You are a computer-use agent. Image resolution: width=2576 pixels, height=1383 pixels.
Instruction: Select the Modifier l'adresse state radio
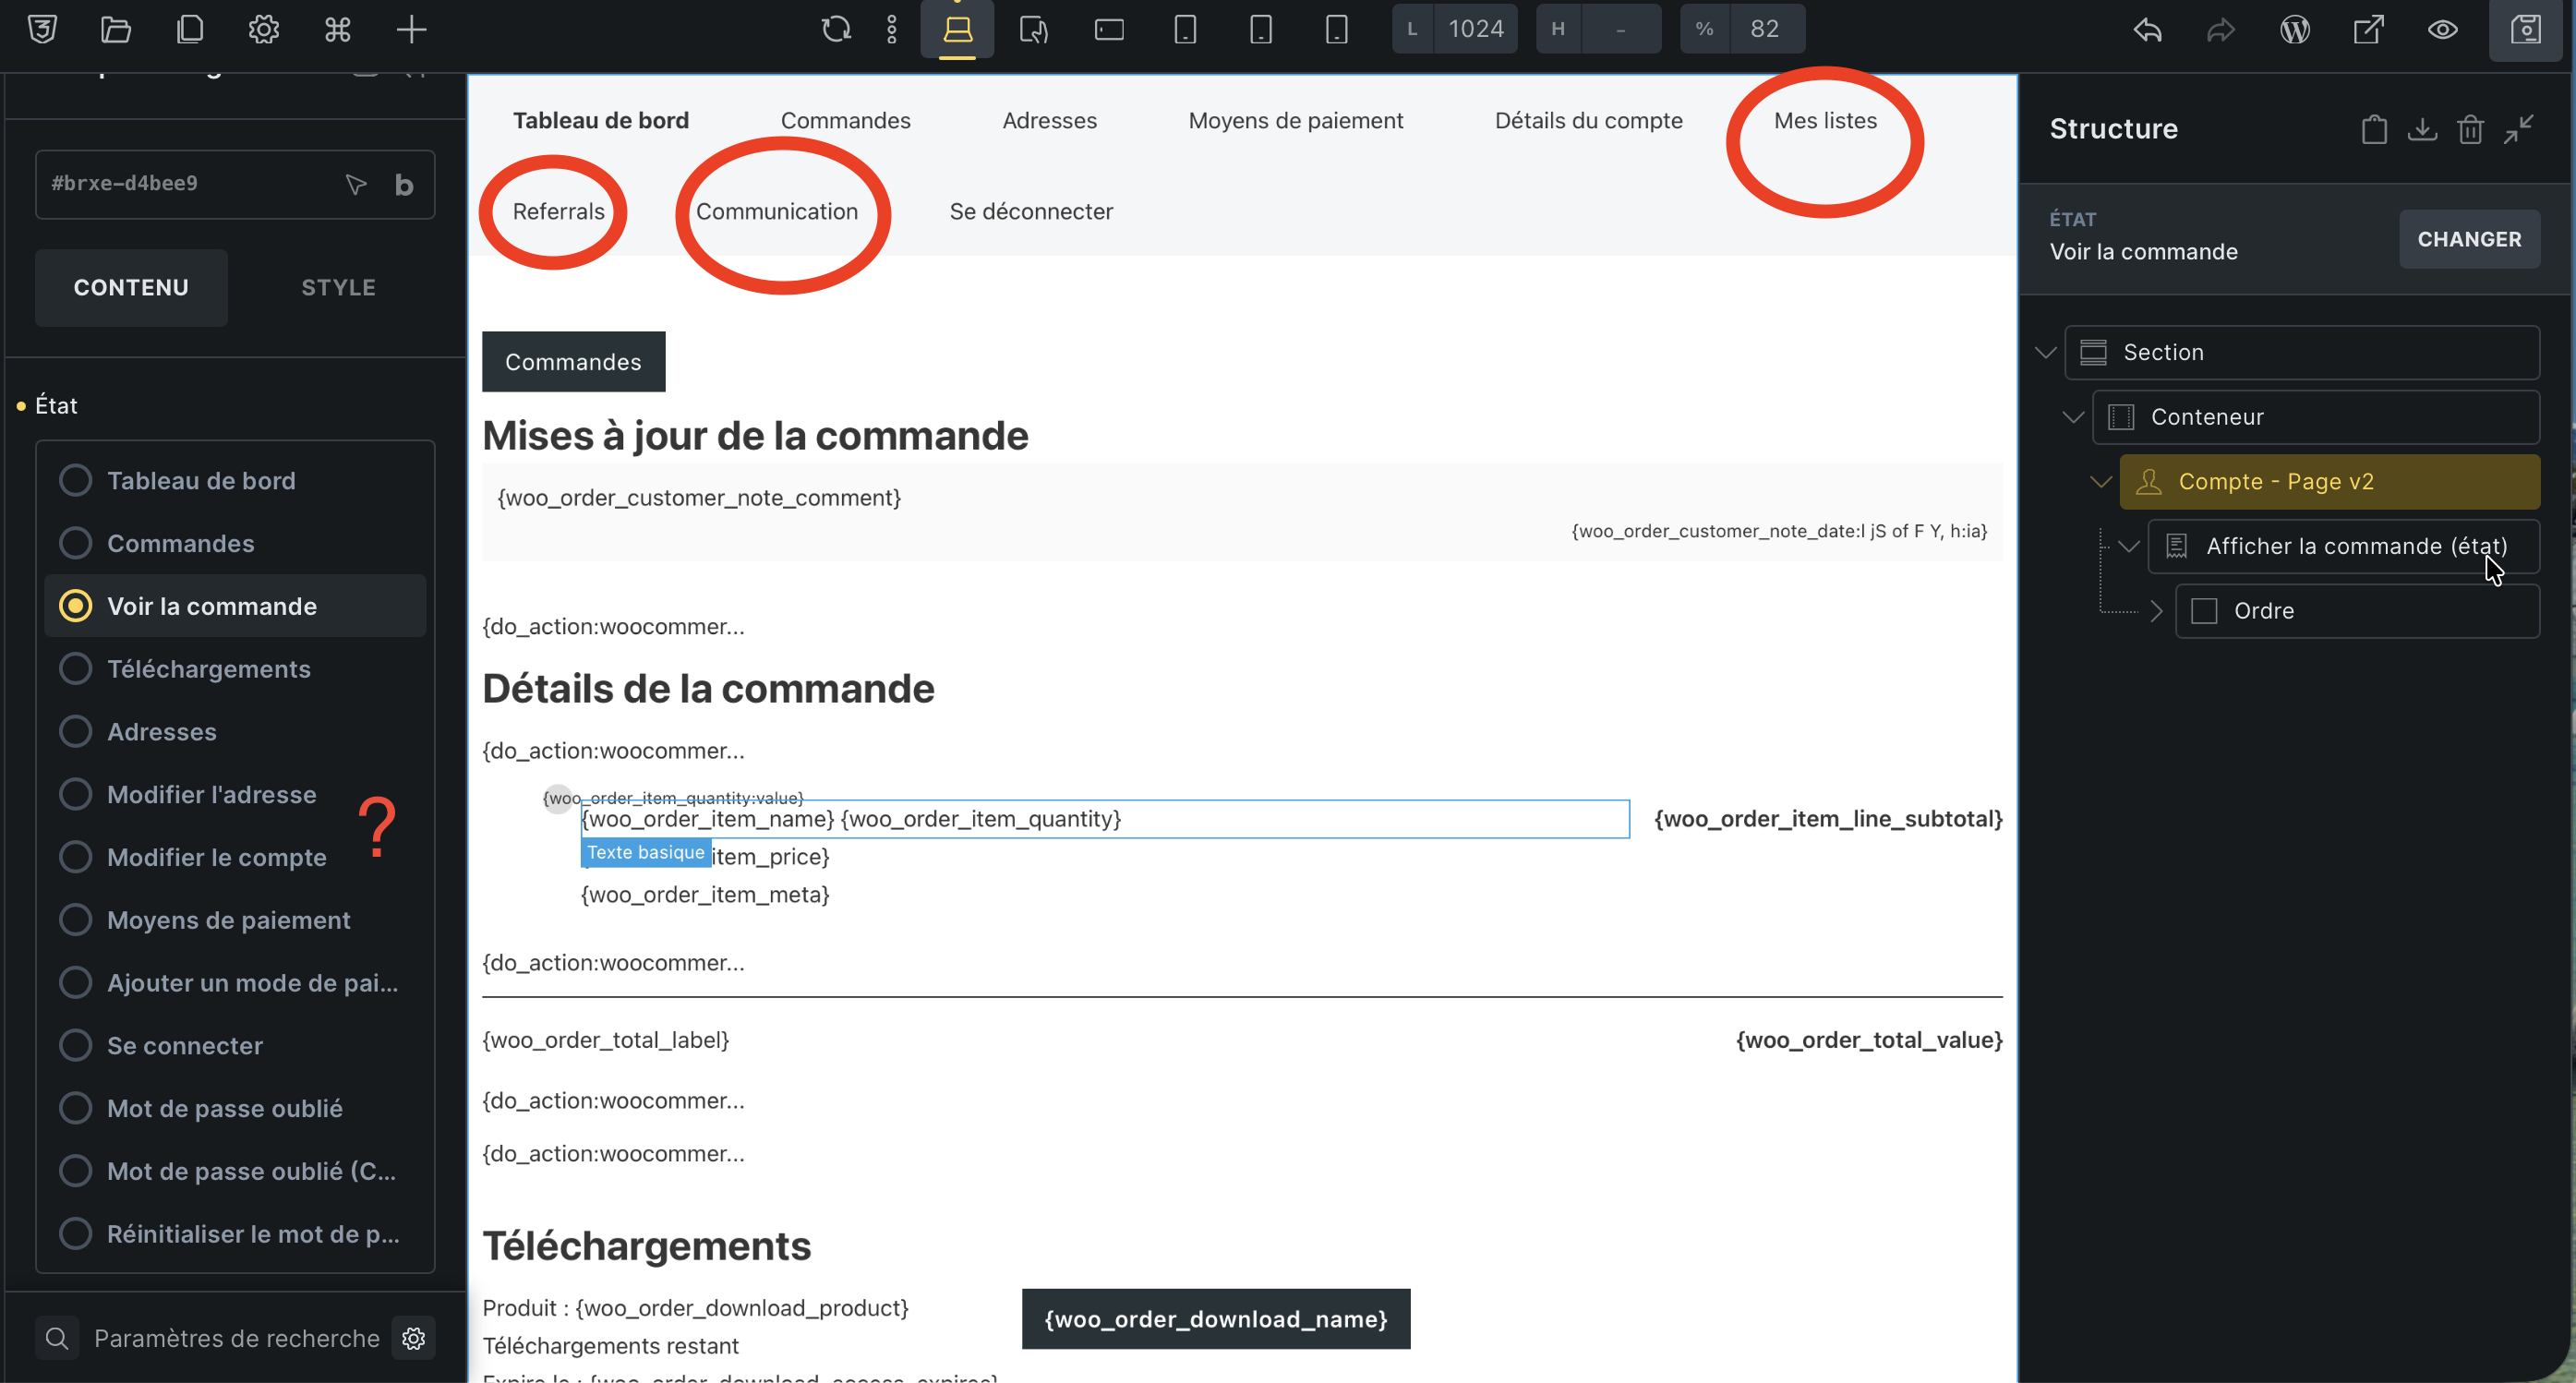tap(75, 794)
